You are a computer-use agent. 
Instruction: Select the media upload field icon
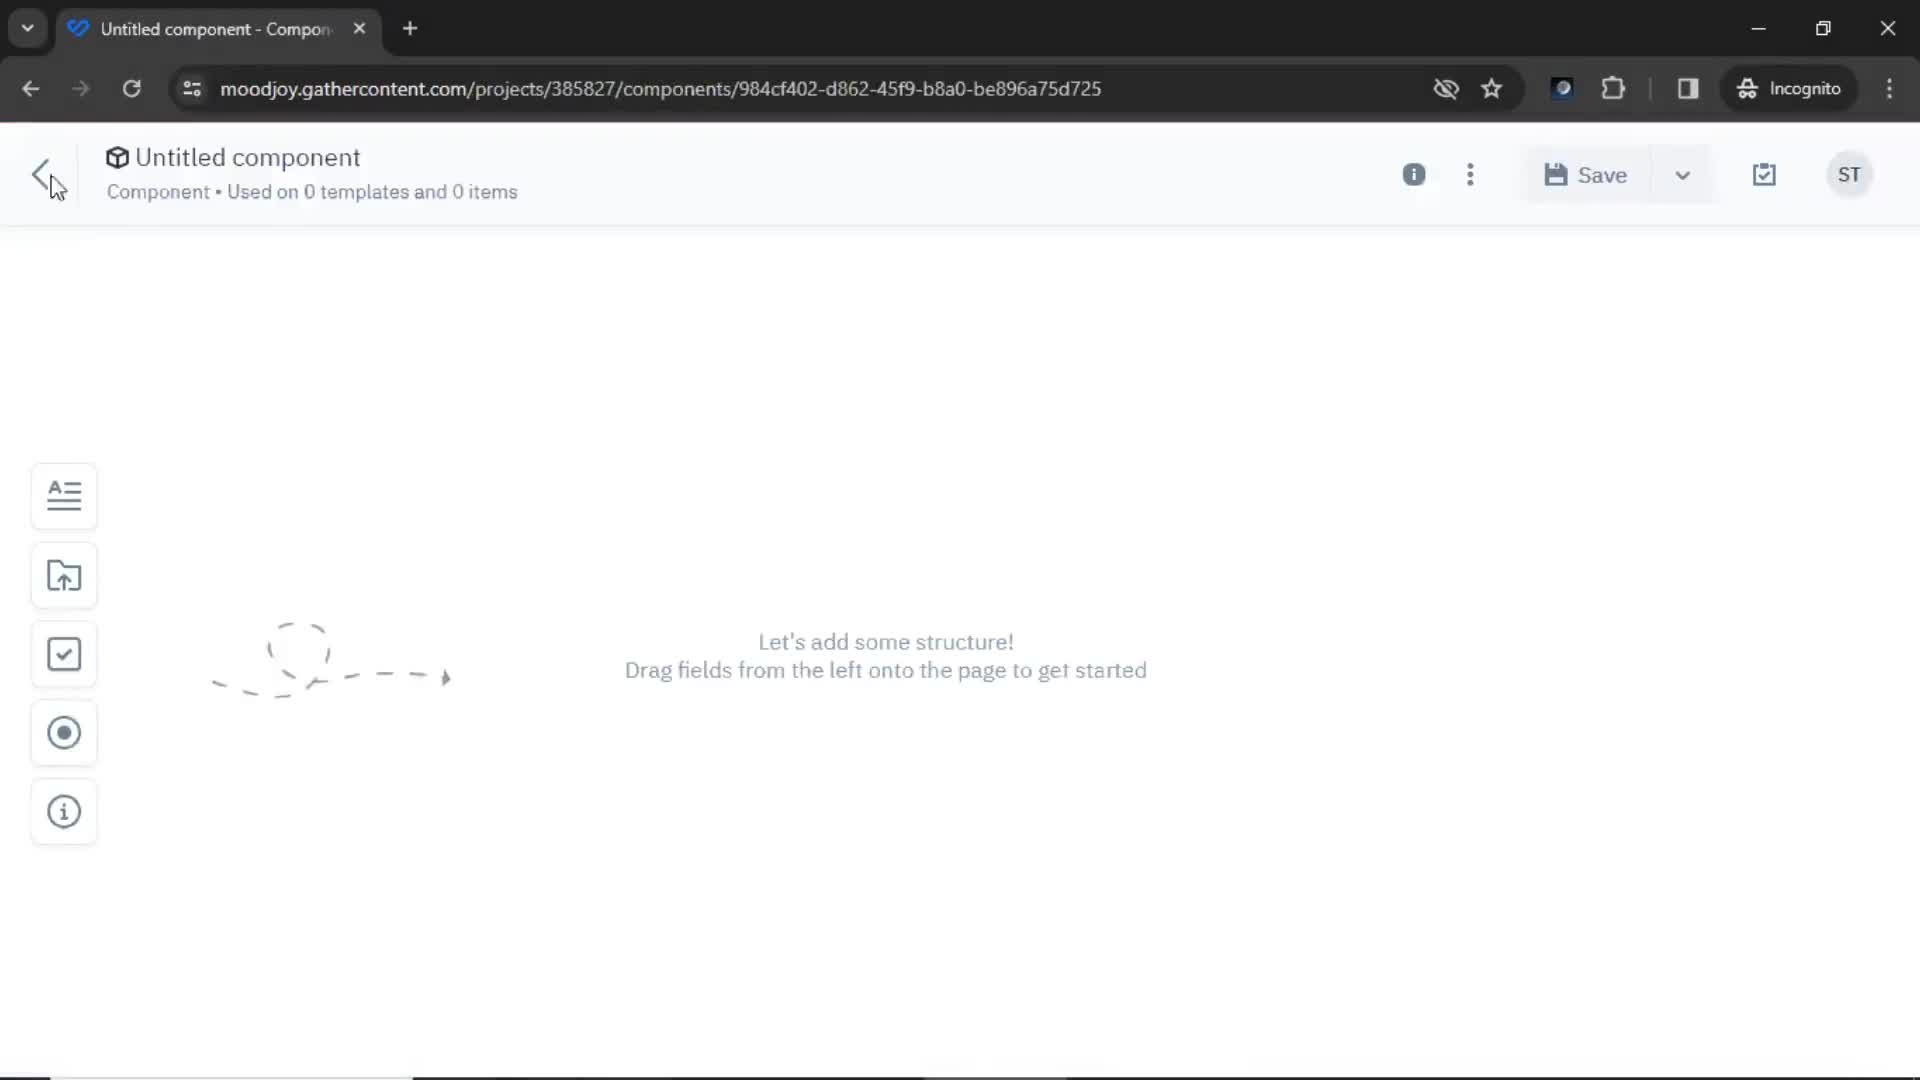tap(63, 575)
